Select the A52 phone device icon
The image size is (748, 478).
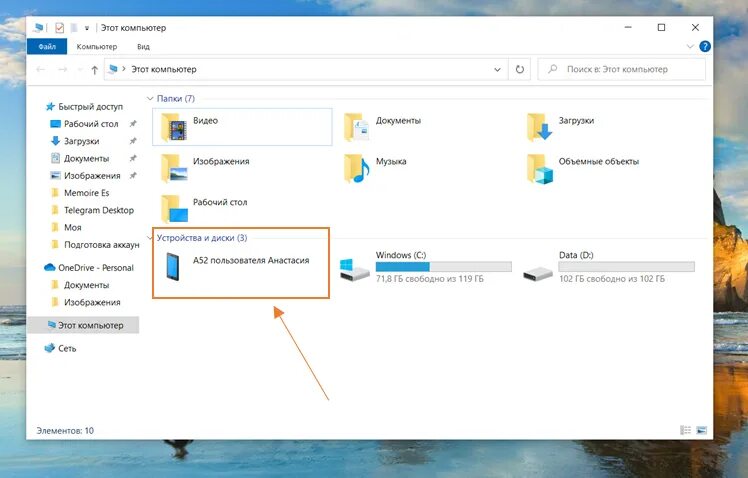coord(173,267)
